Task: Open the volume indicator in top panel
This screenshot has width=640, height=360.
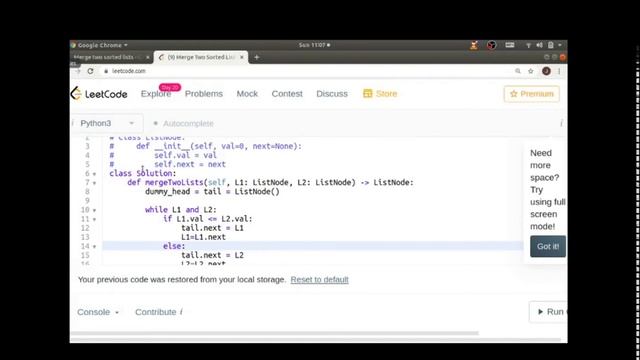Action: (539, 45)
